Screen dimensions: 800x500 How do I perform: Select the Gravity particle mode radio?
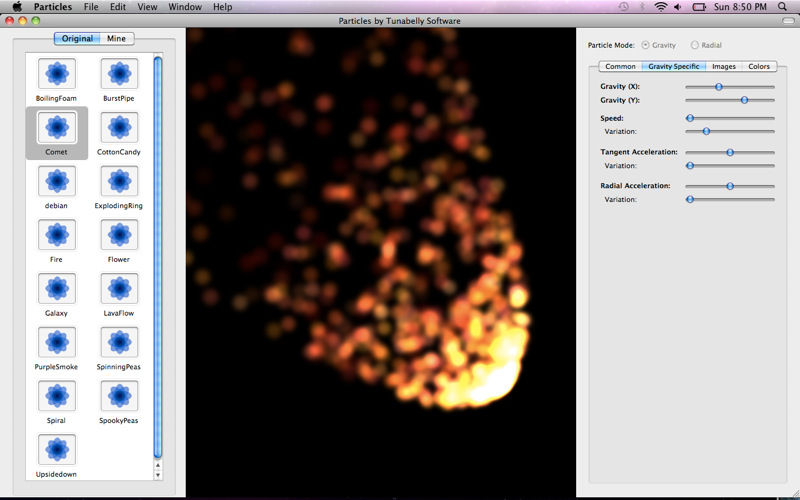tap(646, 45)
